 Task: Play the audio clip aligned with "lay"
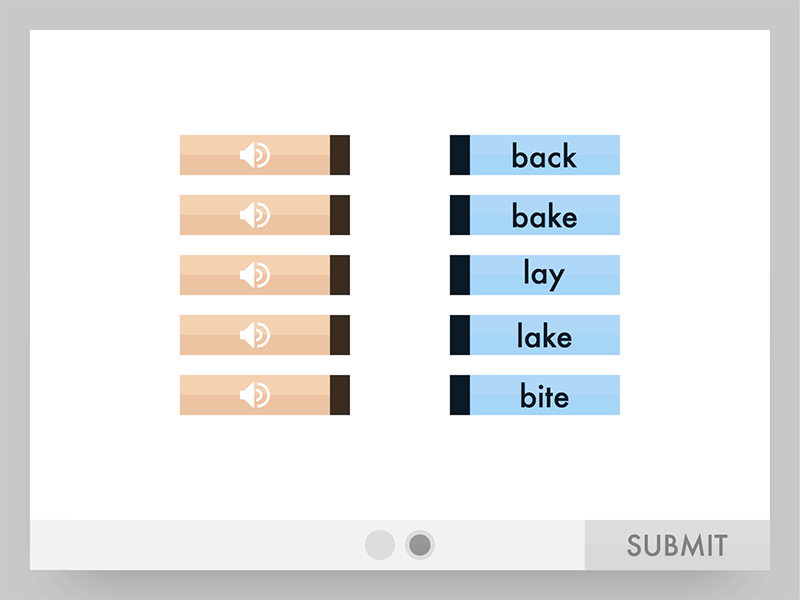255,275
